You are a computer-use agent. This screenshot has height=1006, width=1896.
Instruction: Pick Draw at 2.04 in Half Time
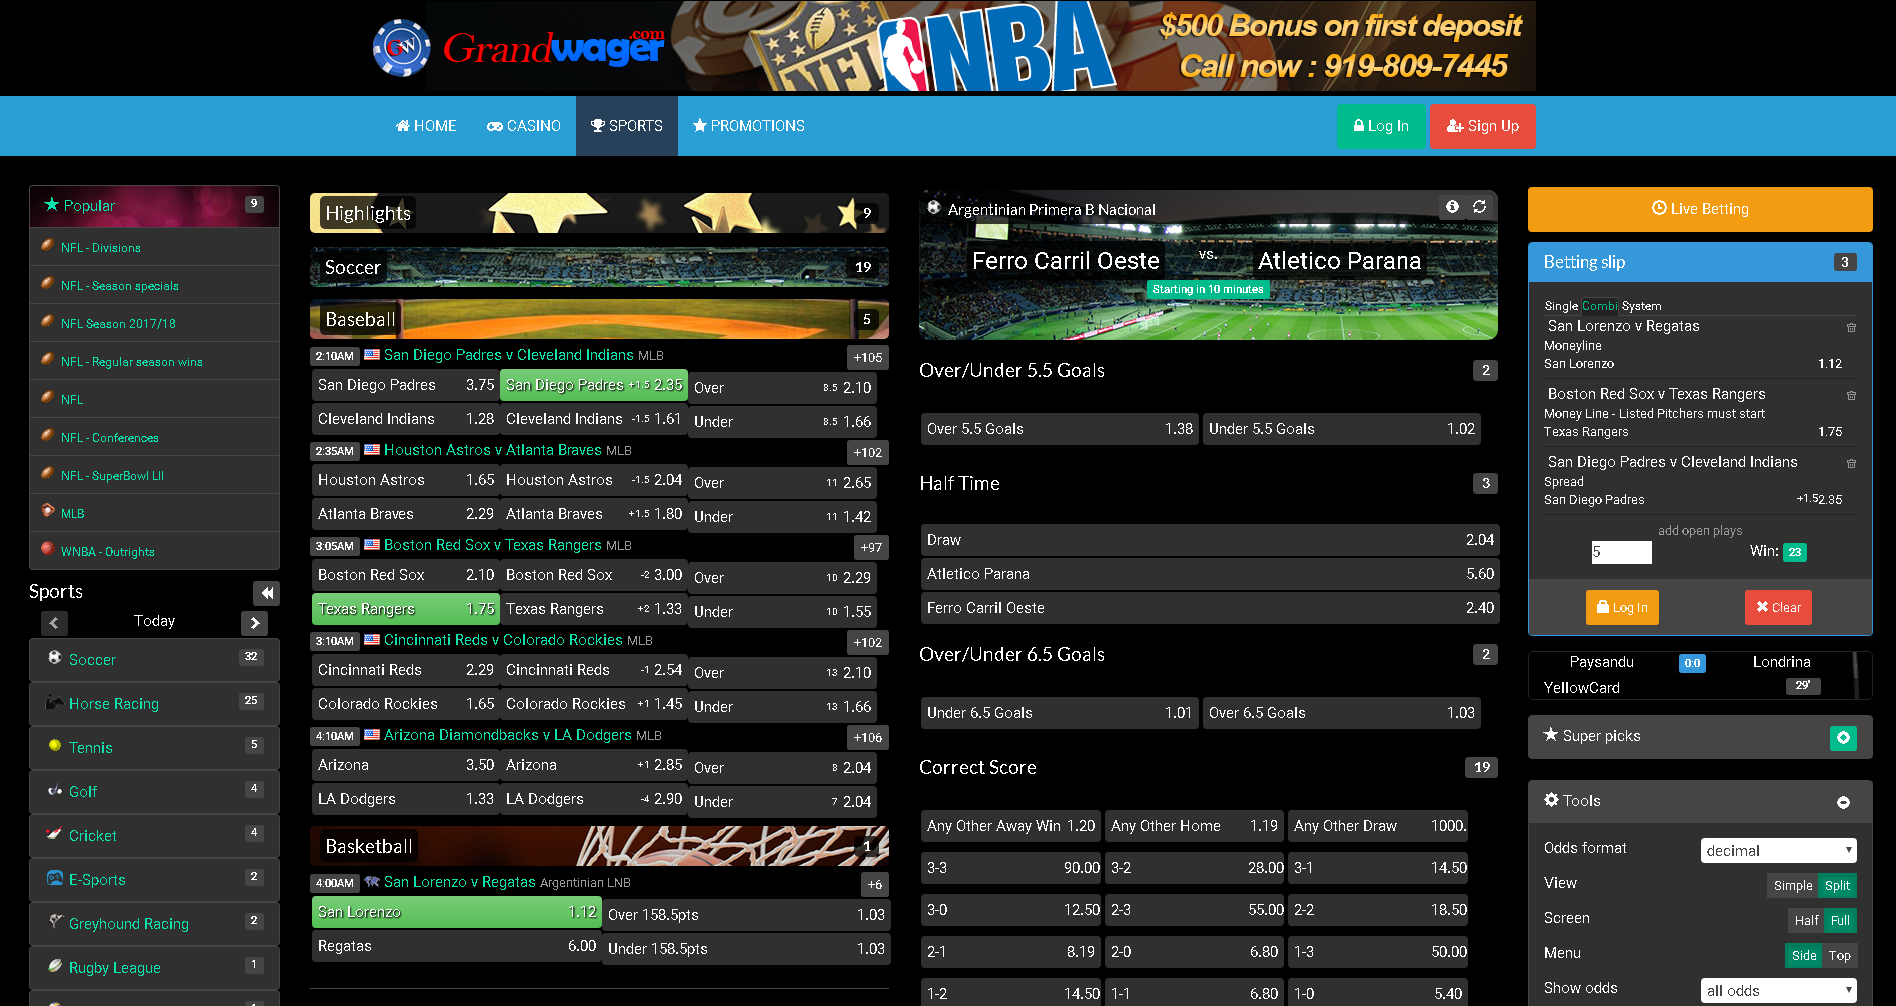click(x=1210, y=540)
